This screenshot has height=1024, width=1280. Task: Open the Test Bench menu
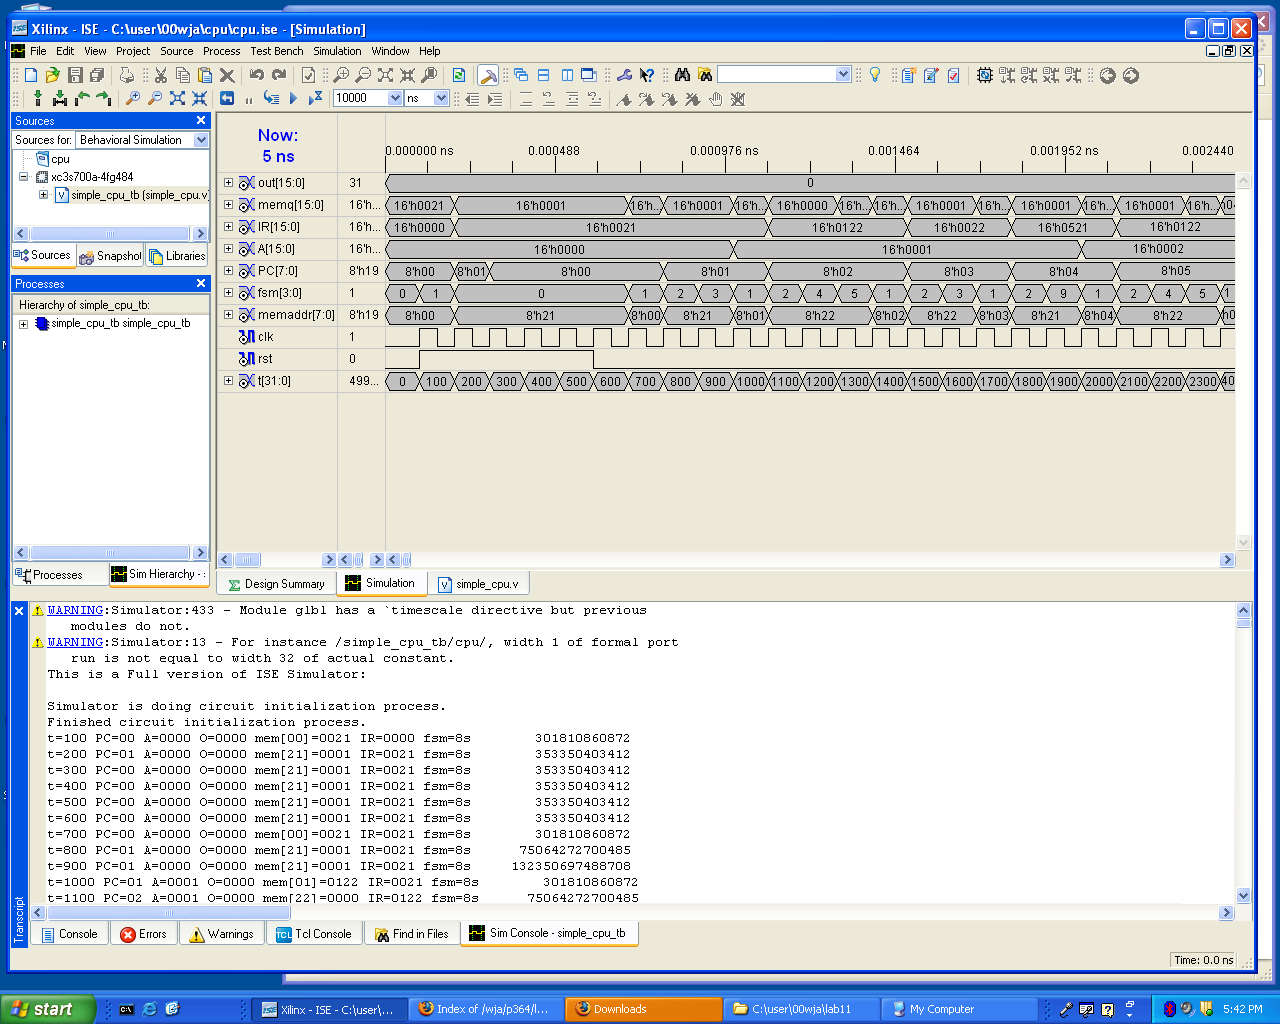tap(277, 51)
